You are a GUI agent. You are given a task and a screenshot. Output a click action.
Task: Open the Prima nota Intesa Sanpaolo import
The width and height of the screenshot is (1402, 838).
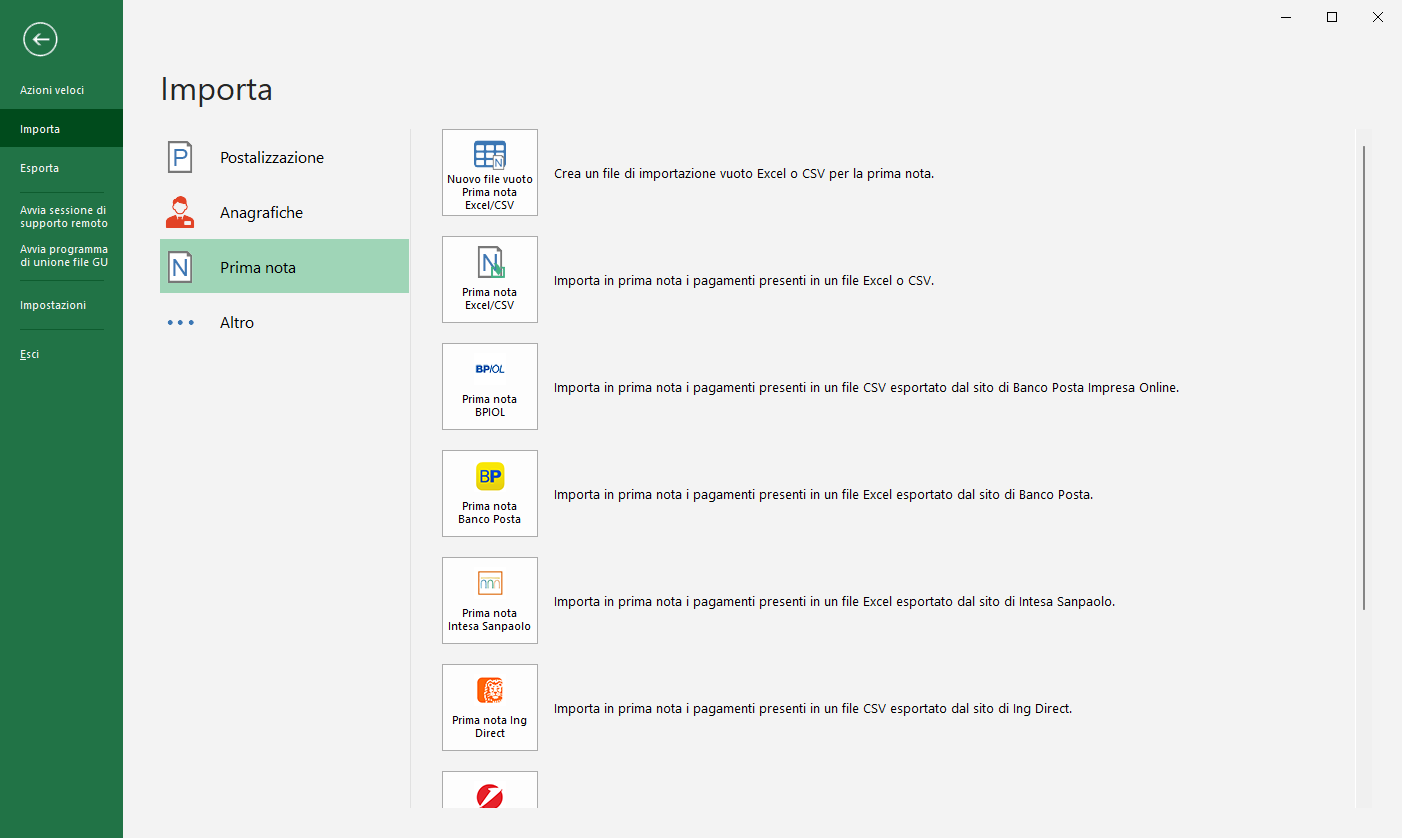tap(490, 600)
